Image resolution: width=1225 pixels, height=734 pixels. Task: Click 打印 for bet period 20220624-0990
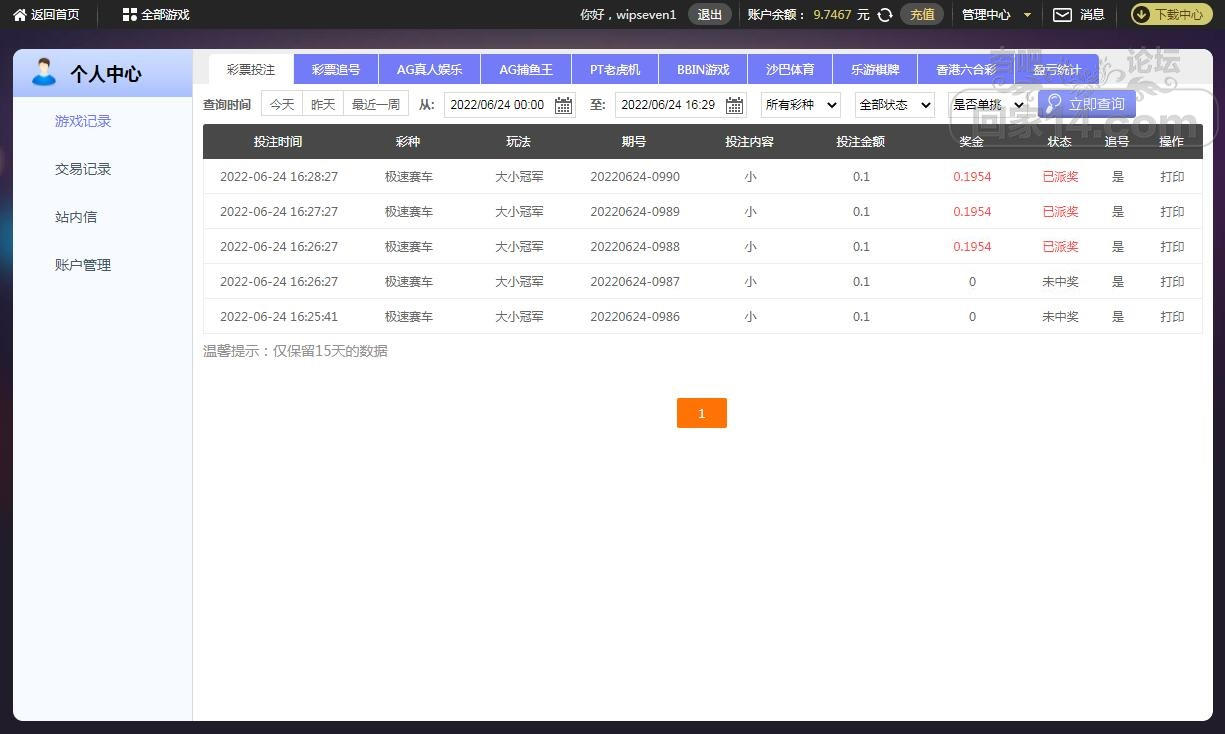1172,177
